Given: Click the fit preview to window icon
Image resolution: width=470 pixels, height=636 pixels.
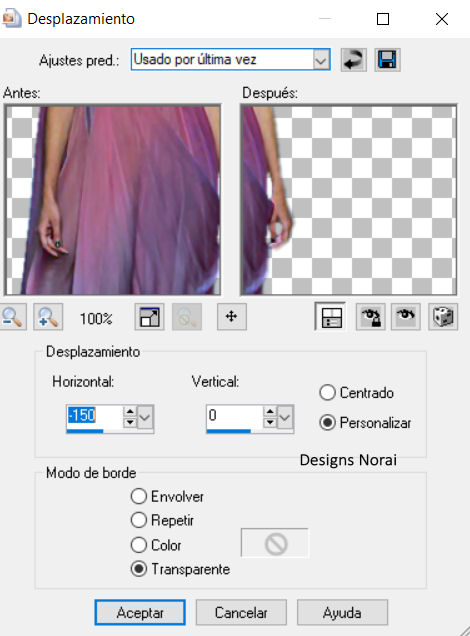Looking at the screenshot, I should (x=149, y=317).
